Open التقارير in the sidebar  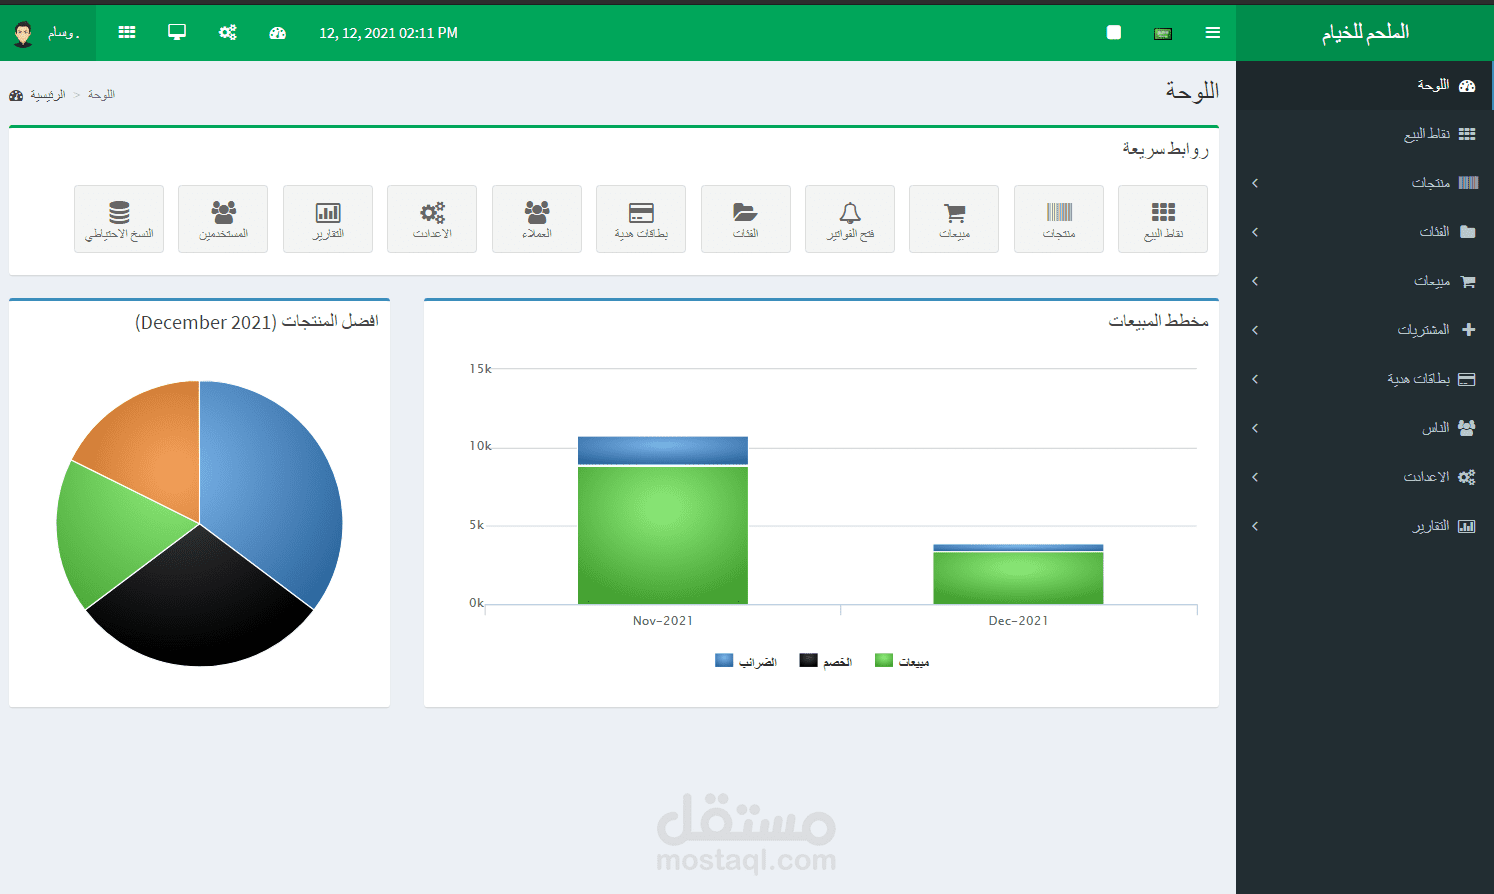[x=1365, y=526]
